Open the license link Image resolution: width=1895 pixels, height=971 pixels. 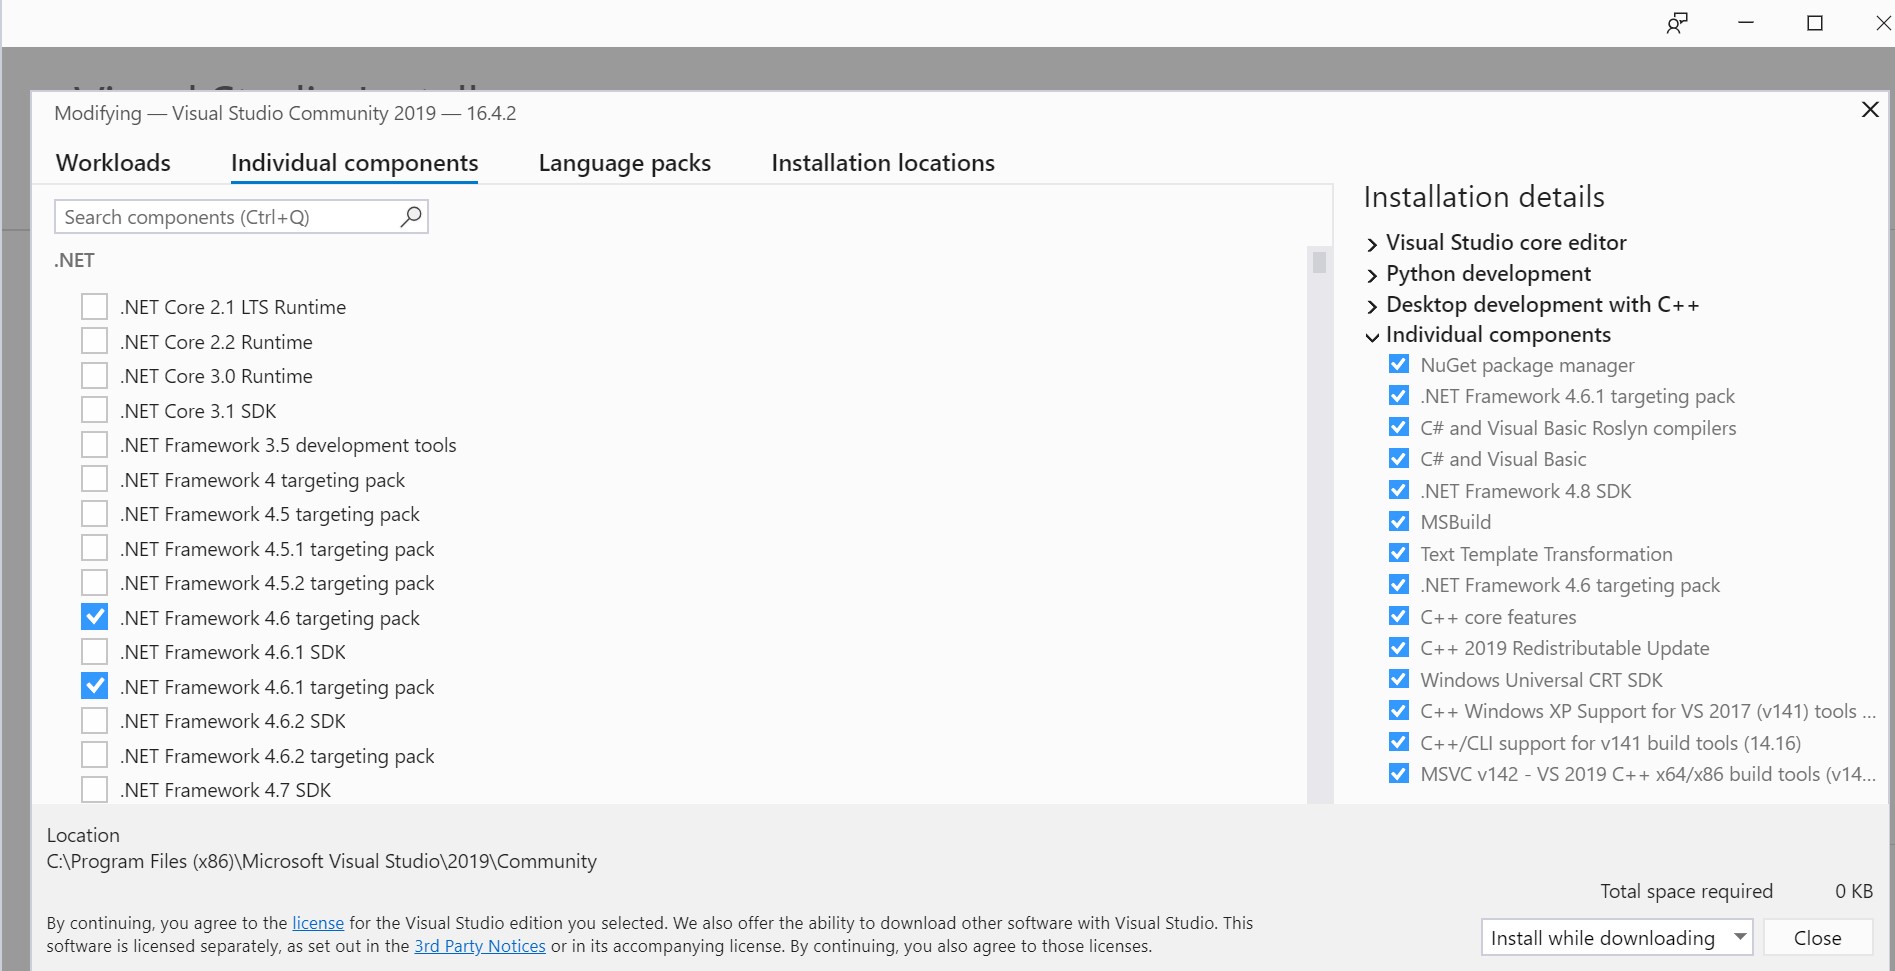tap(317, 923)
